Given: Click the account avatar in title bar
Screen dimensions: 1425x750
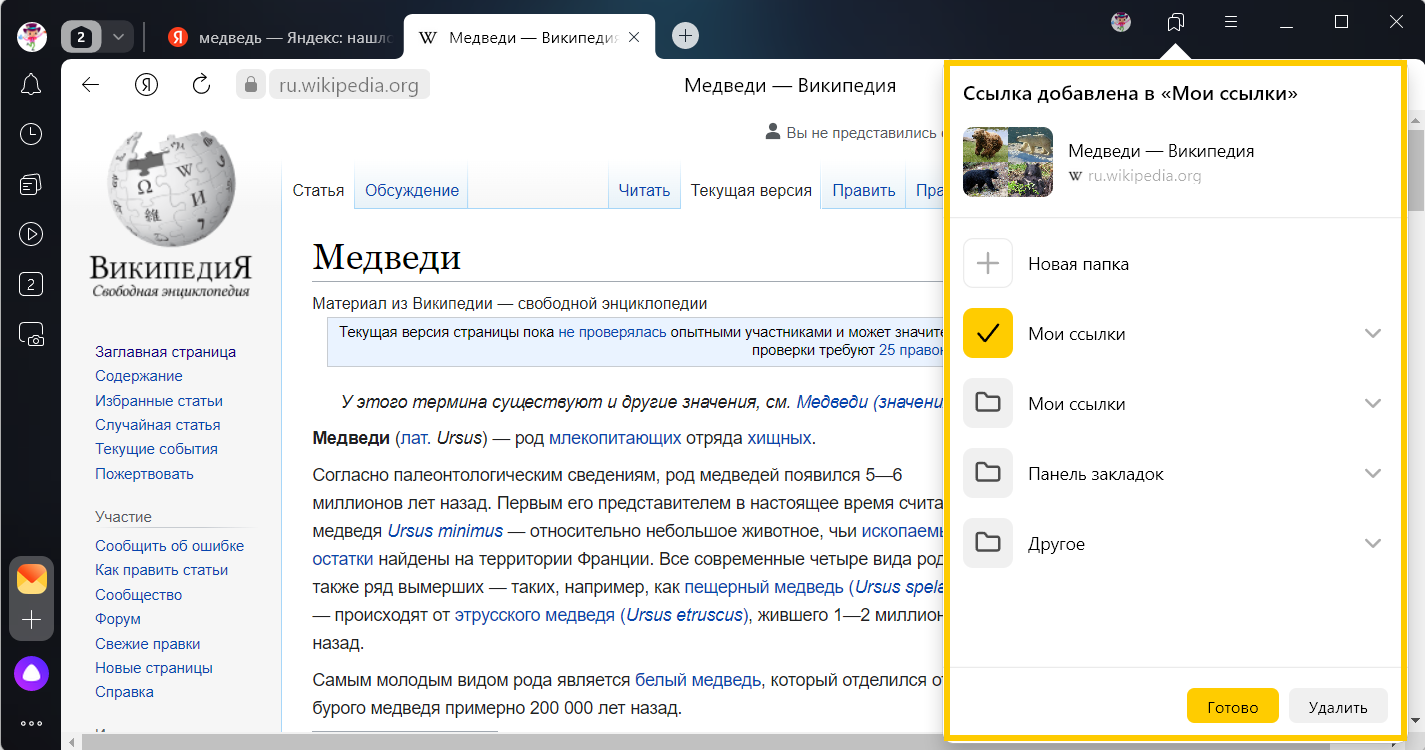Looking at the screenshot, I should click(x=1121, y=22).
